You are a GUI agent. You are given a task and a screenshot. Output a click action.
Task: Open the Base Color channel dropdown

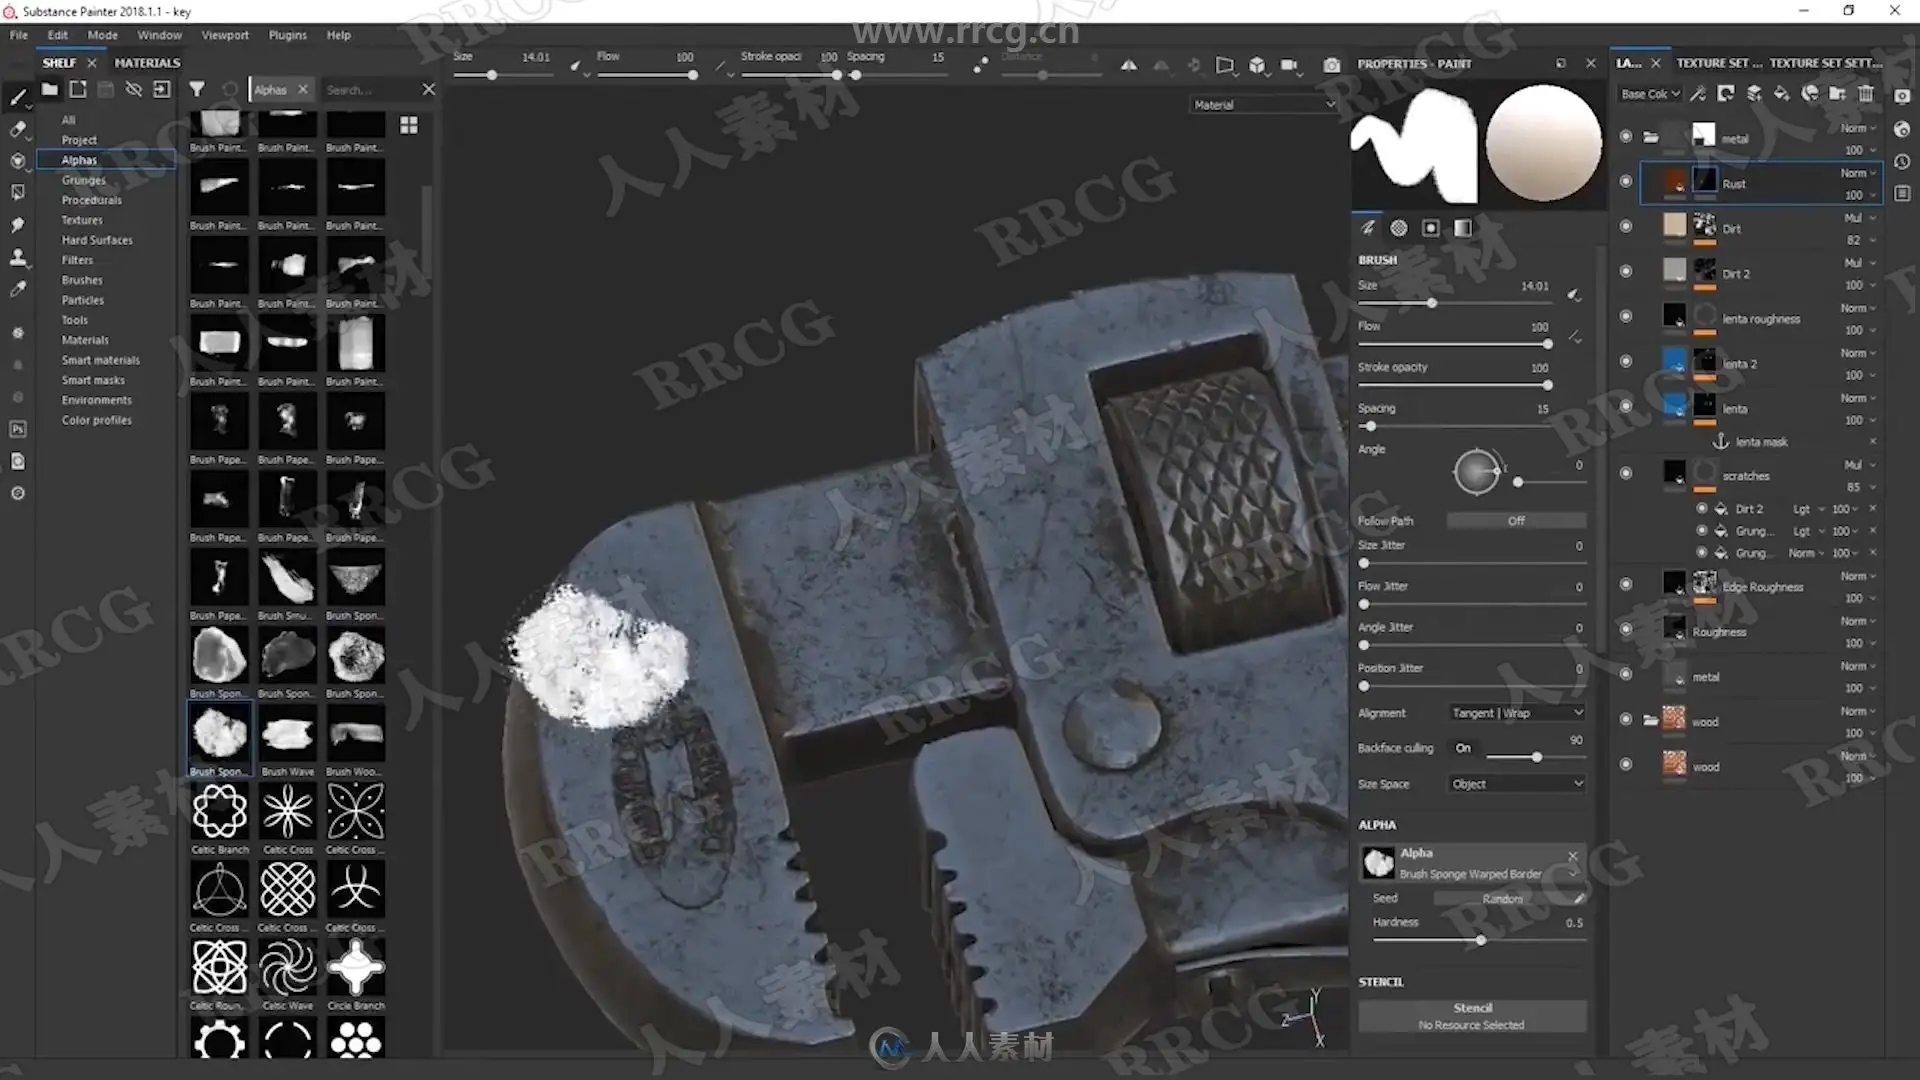[1650, 94]
